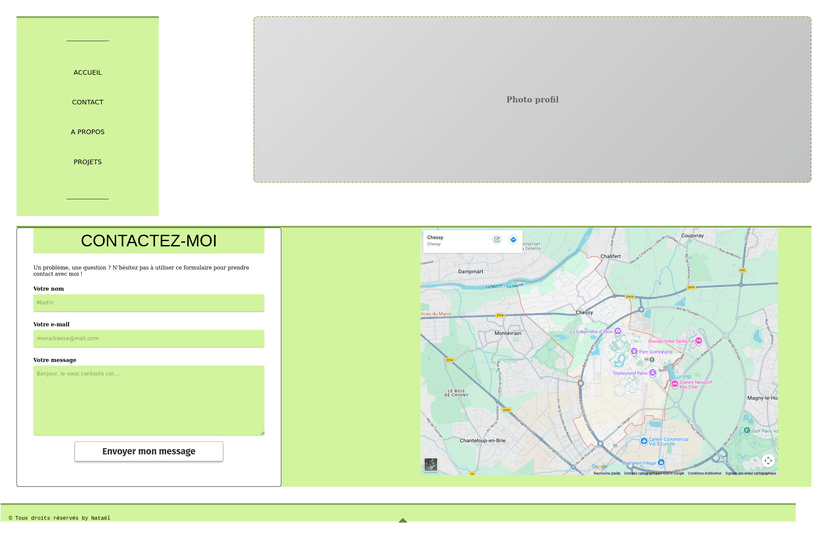Click Centre Commercial Val d'Europe shopping pin
828x538 pixels.
click(x=644, y=441)
